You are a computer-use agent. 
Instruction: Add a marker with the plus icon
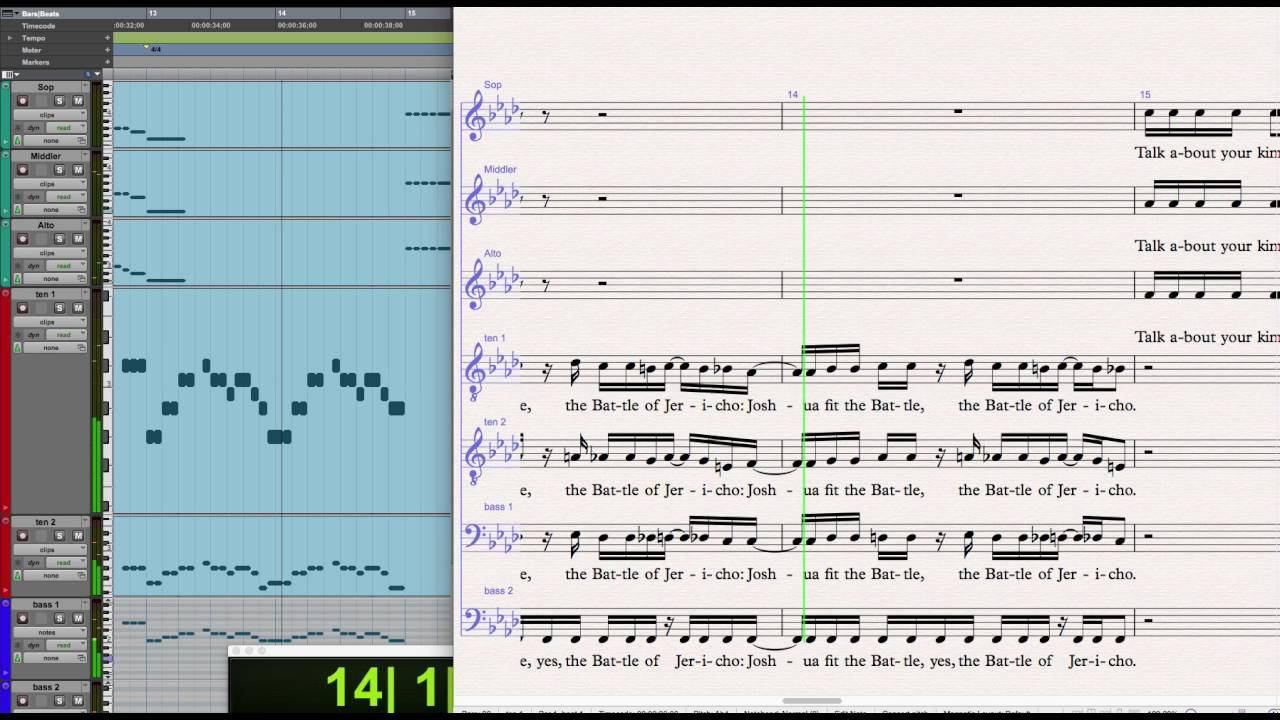click(108, 62)
